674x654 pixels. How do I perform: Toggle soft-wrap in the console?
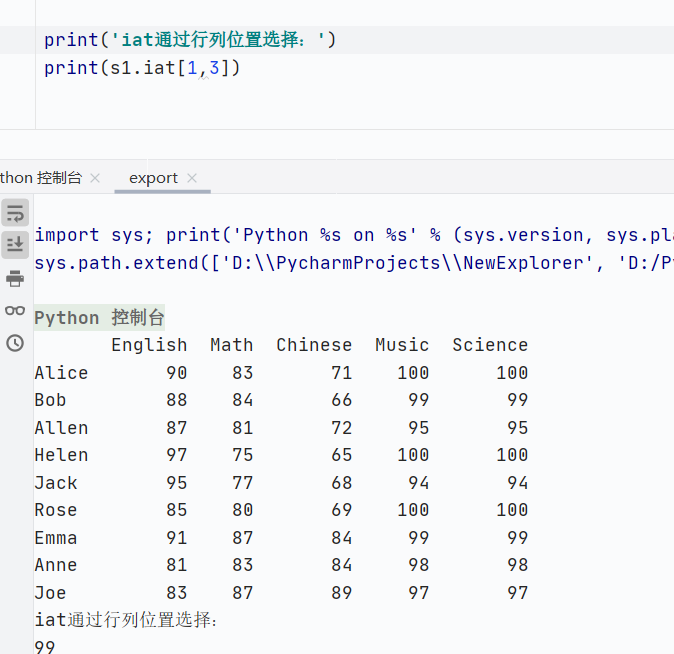tap(15, 213)
